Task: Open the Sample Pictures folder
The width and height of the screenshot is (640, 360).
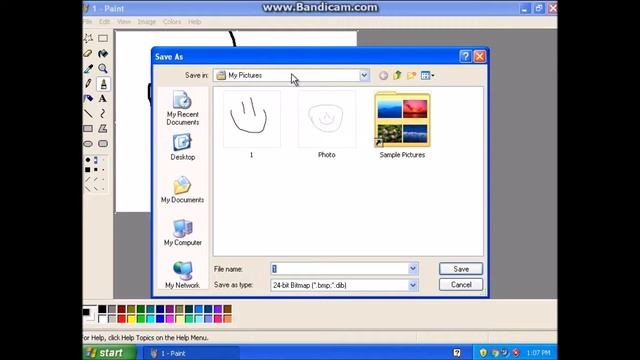Action: coord(402,124)
